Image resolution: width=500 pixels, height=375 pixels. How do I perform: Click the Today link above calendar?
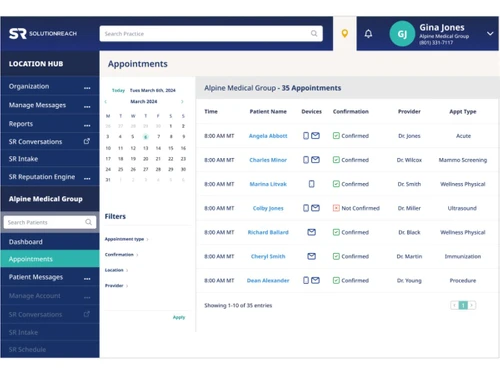[x=118, y=90]
